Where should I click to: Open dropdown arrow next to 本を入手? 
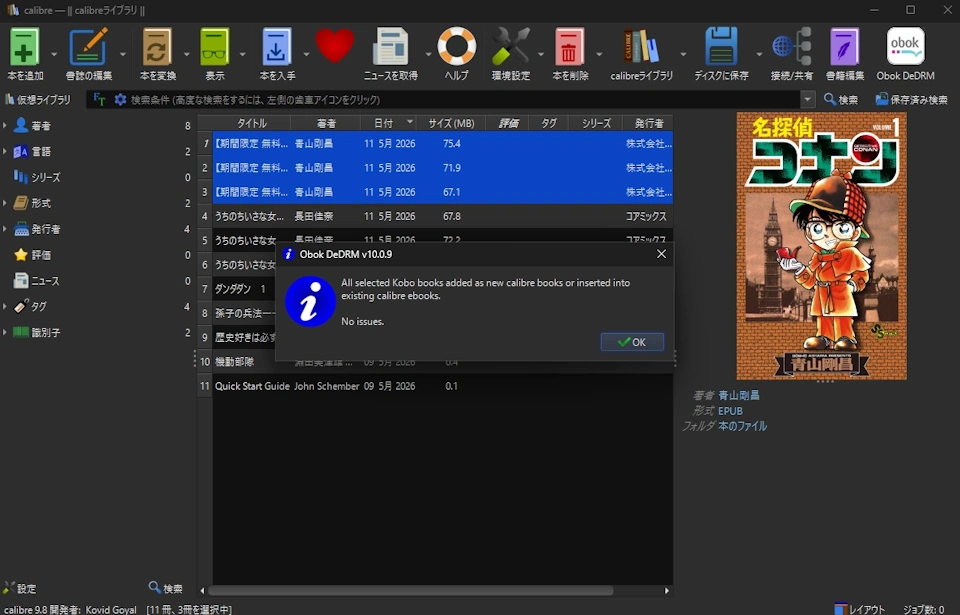pos(306,54)
